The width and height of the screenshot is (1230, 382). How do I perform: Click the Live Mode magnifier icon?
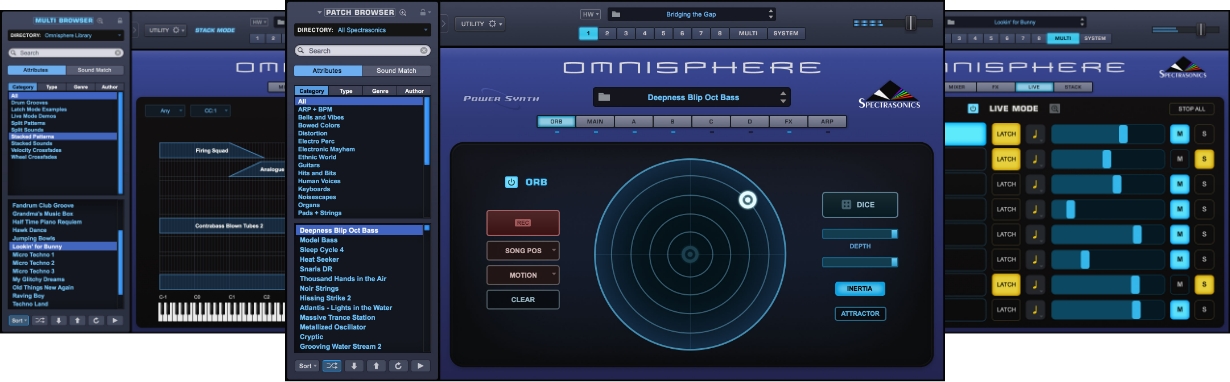tap(1054, 108)
